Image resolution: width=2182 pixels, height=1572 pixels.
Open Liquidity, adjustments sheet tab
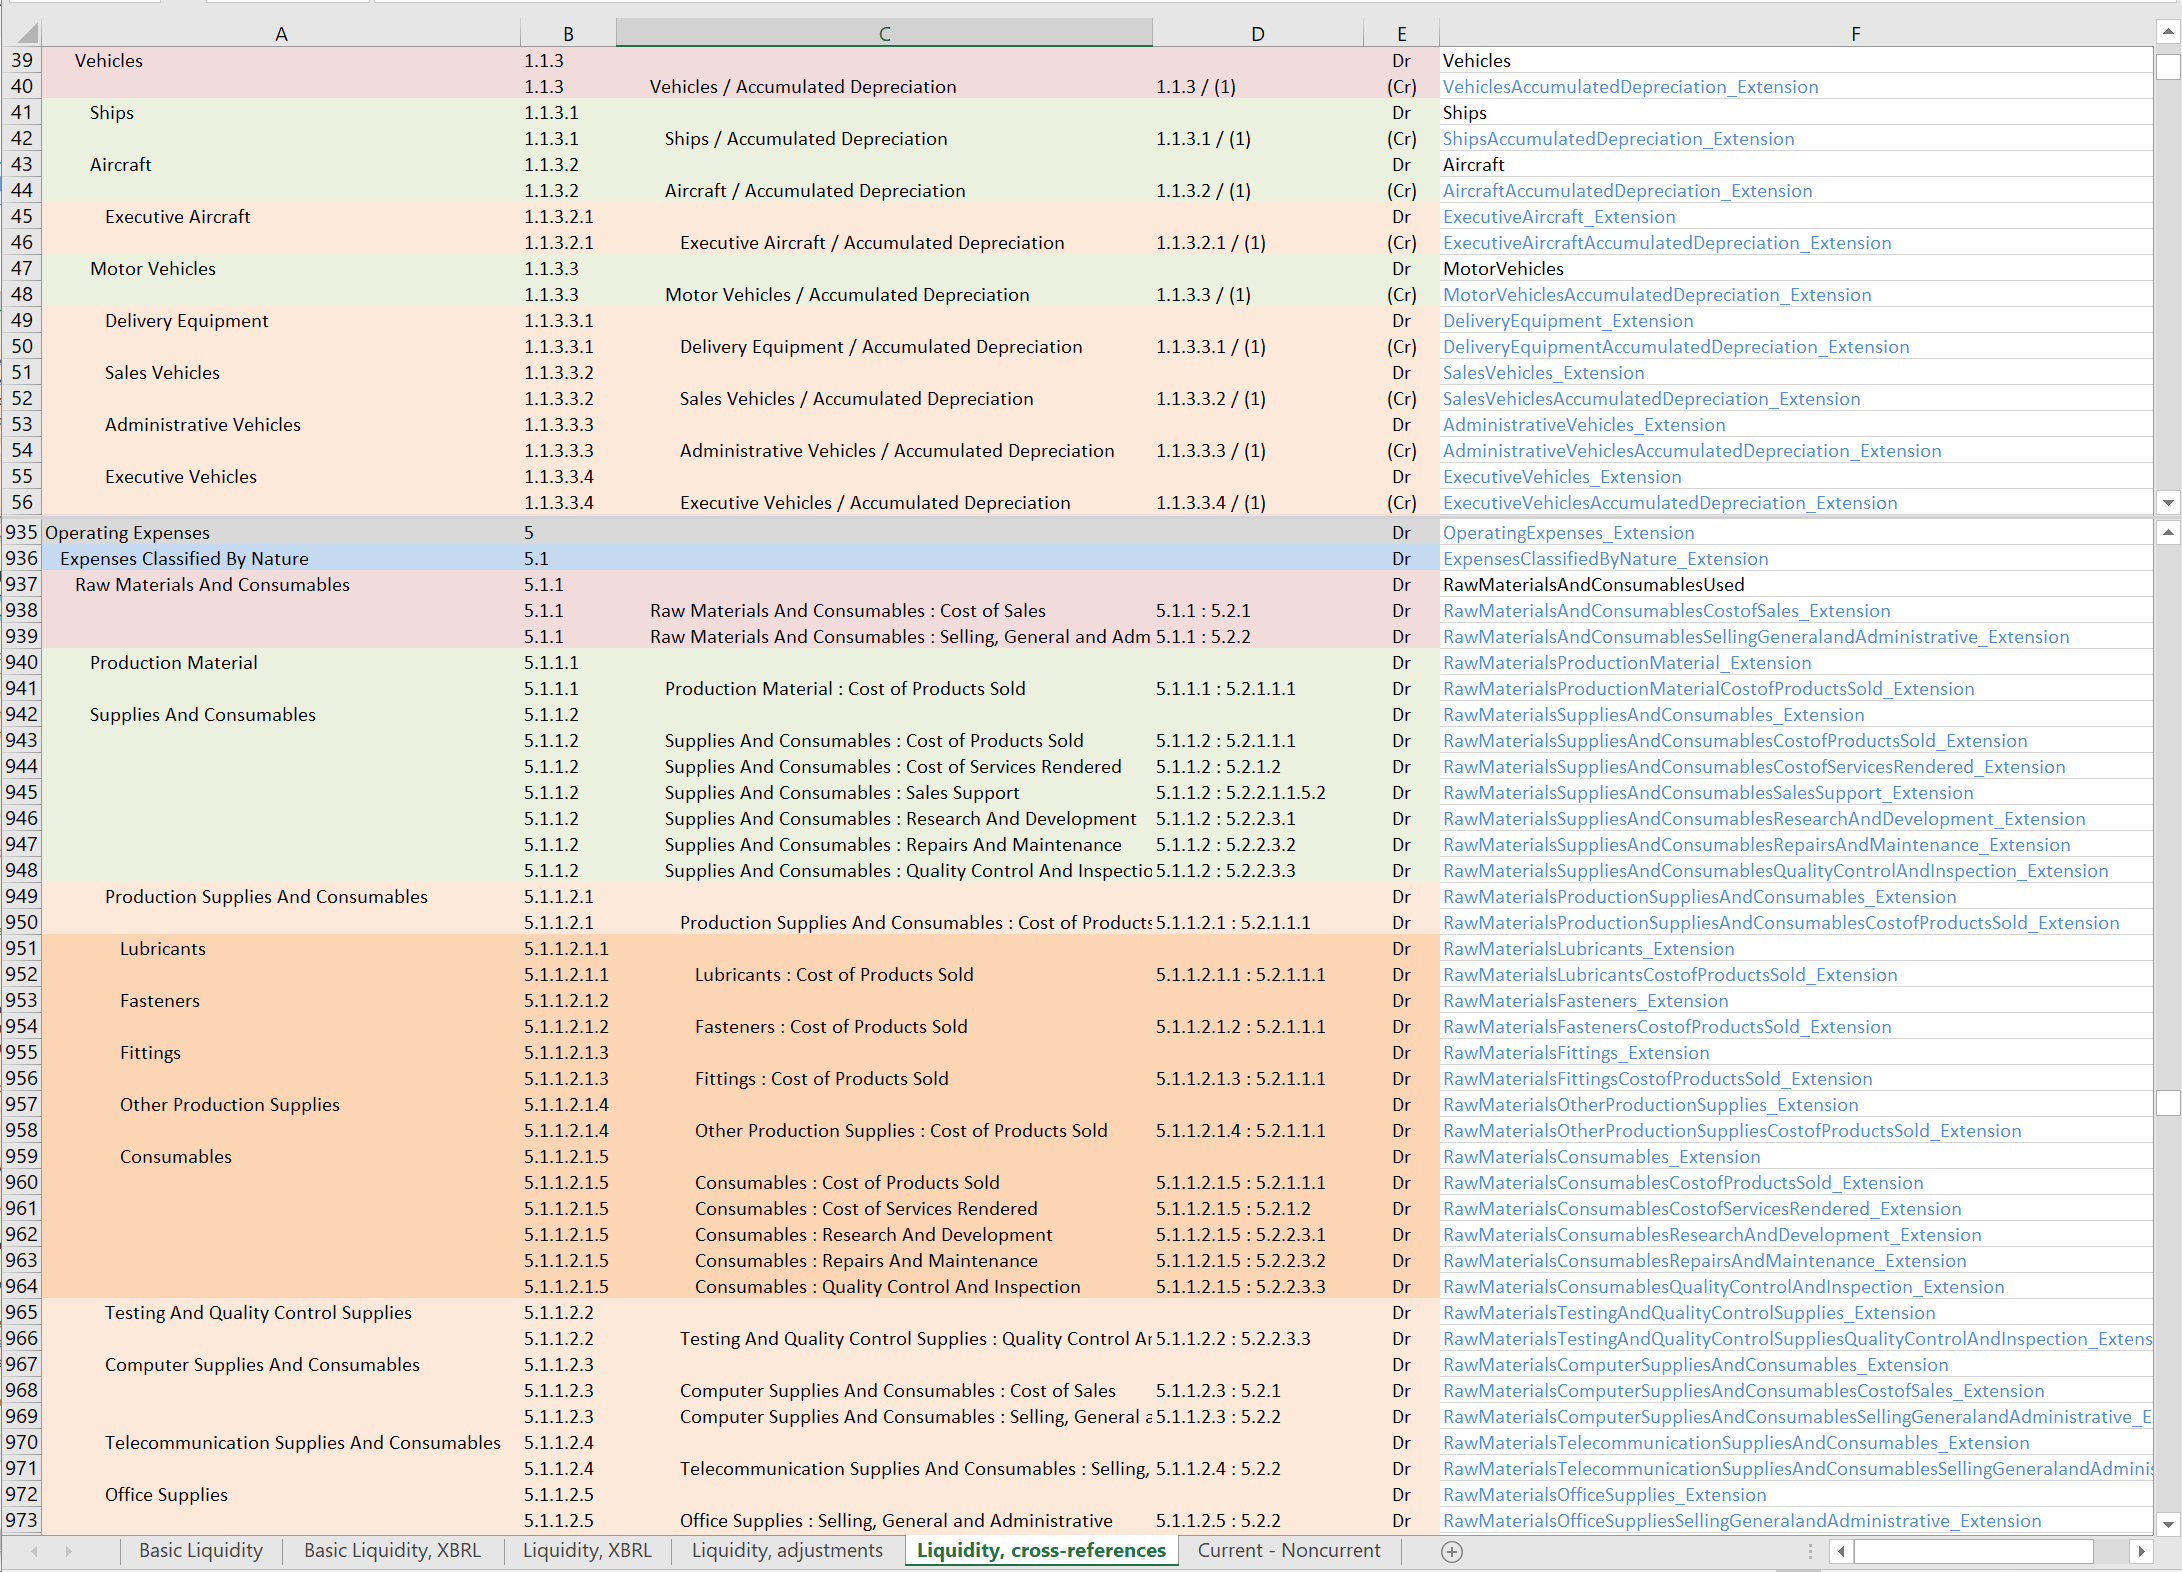pyautogui.click(x=787, y=1550)
